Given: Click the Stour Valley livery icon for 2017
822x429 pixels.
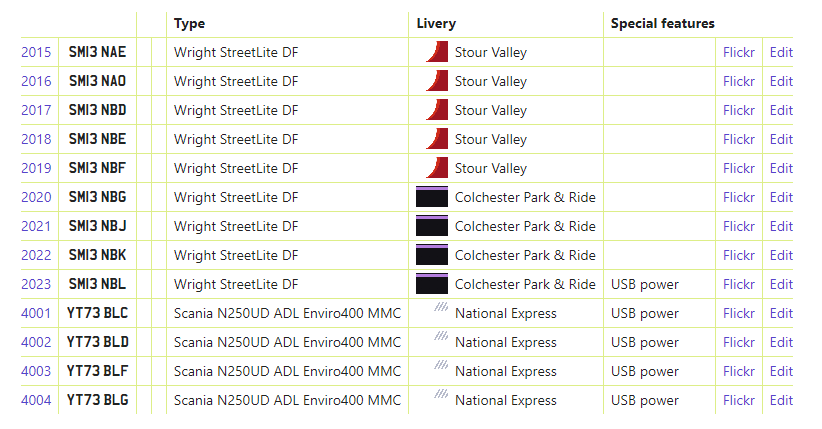Looking at the screenshot, I should (434, 110).
